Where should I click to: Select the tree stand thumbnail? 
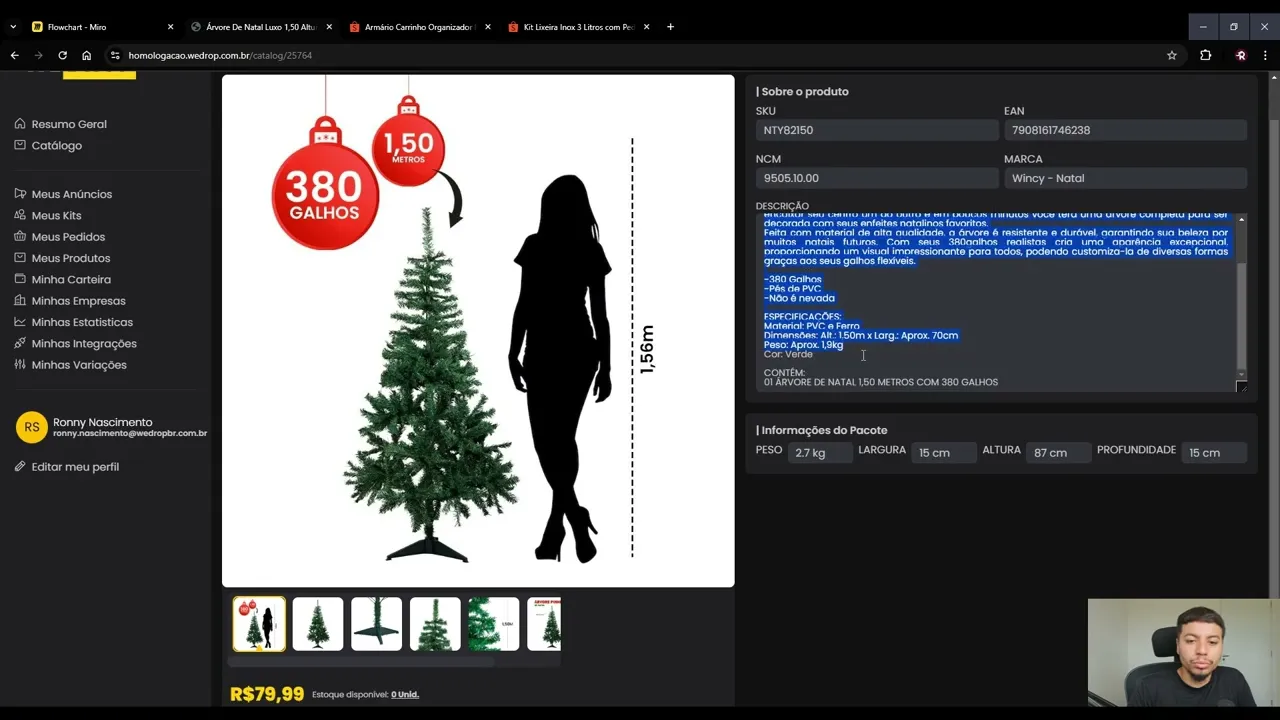pyautogui.click(x=377, y=624)
